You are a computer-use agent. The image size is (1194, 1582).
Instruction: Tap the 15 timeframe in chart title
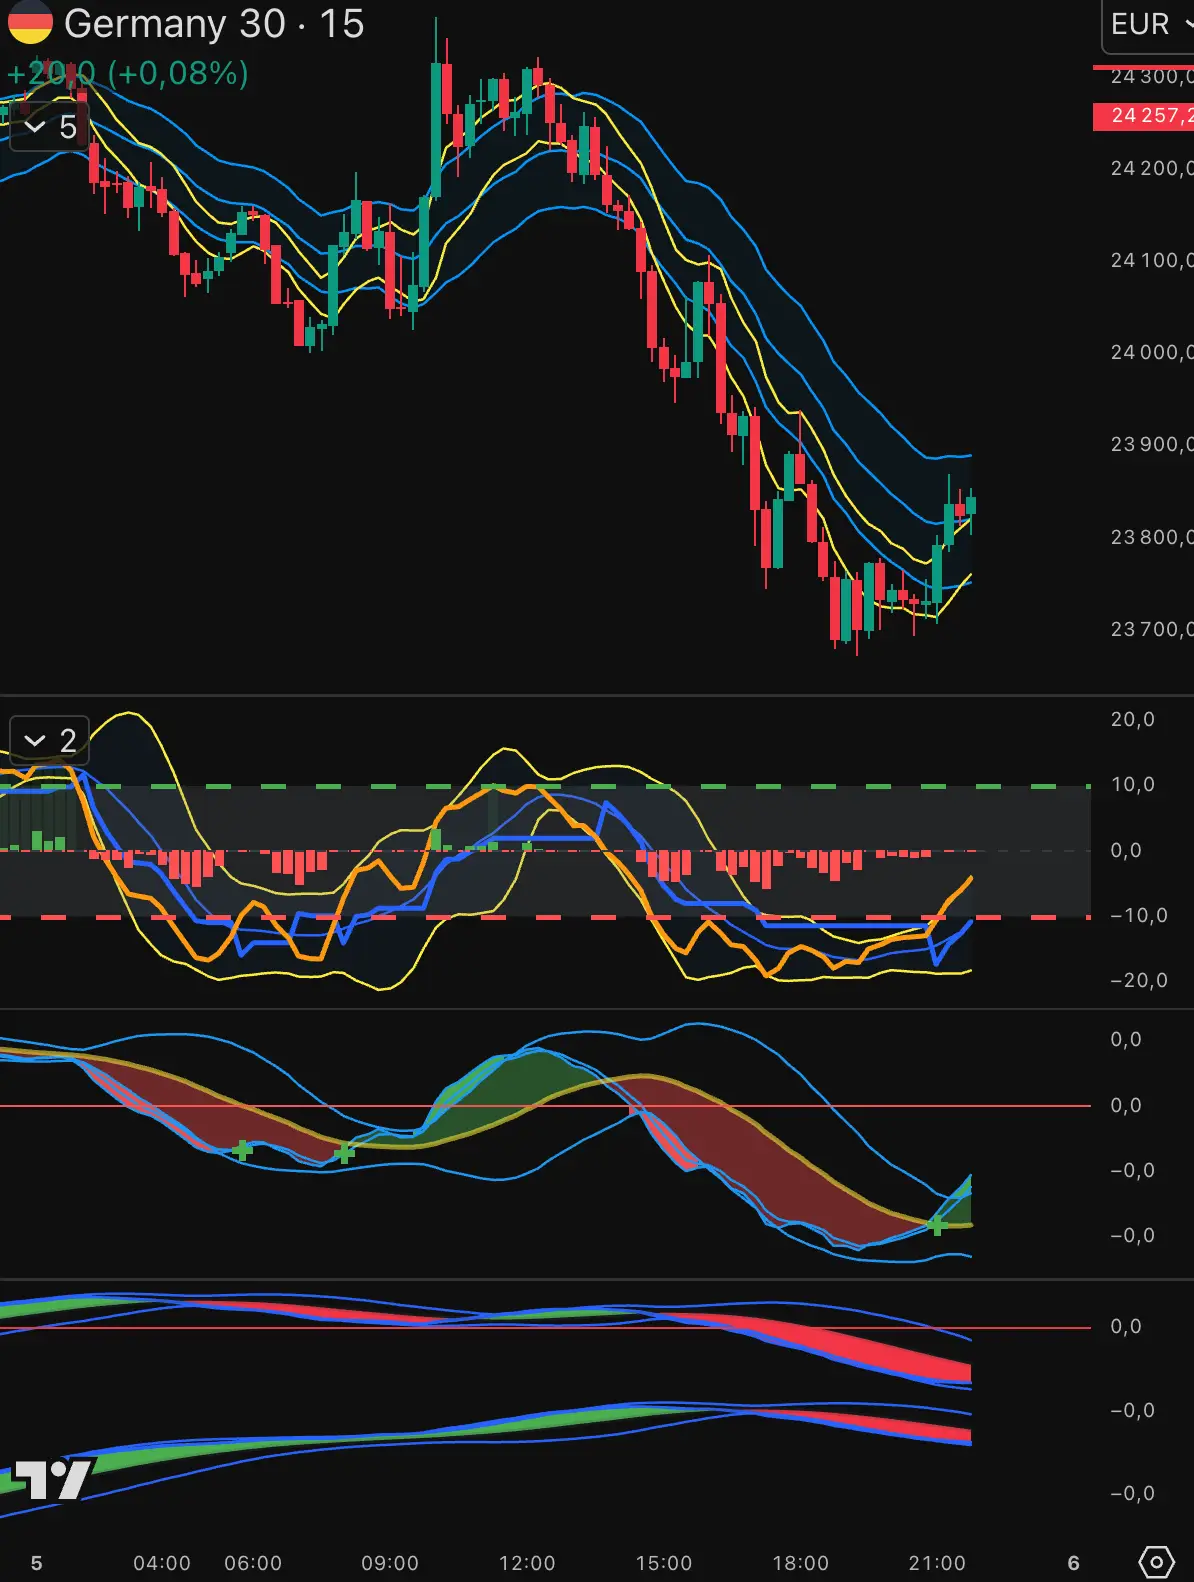click(342, 24)
